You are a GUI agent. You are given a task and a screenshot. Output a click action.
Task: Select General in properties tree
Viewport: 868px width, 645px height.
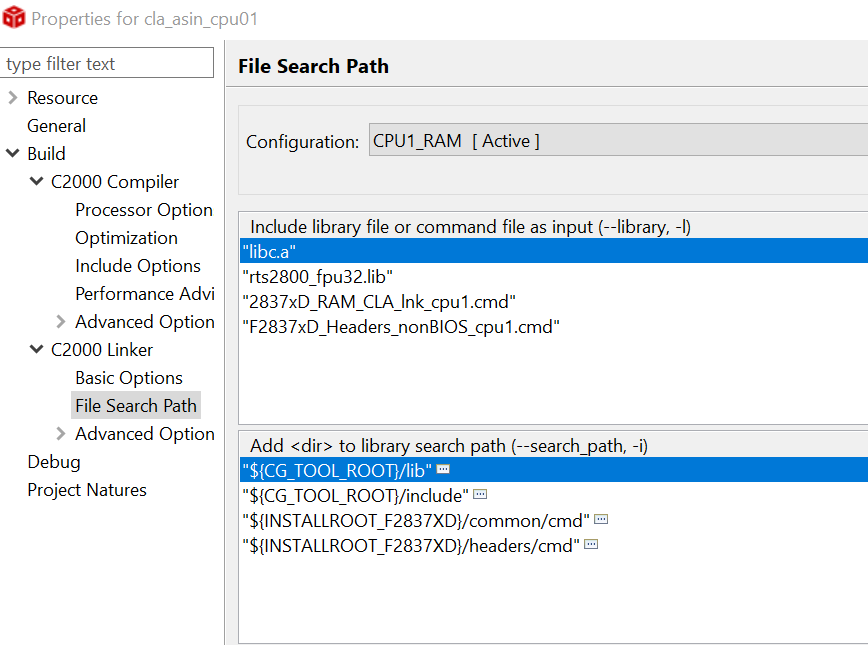pyautogui.click(x=56, y=126)
